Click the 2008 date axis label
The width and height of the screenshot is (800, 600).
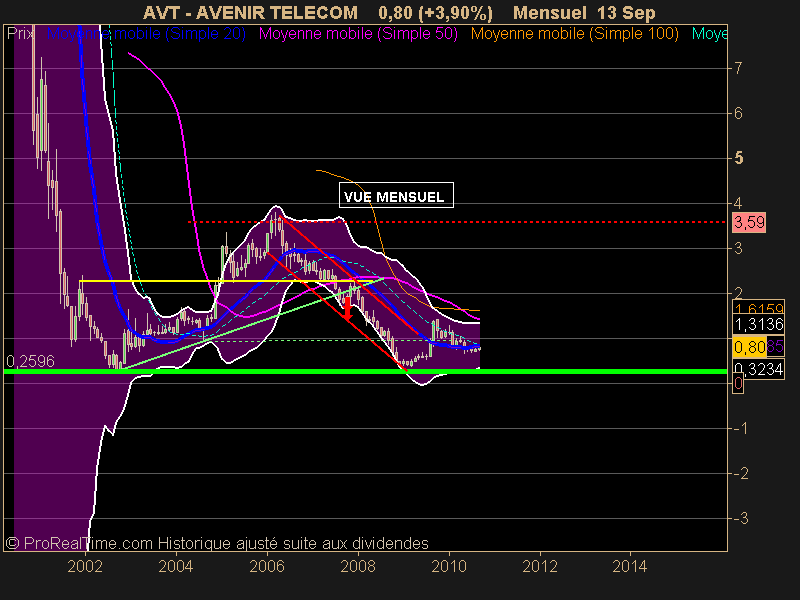(x=358, y=566)
